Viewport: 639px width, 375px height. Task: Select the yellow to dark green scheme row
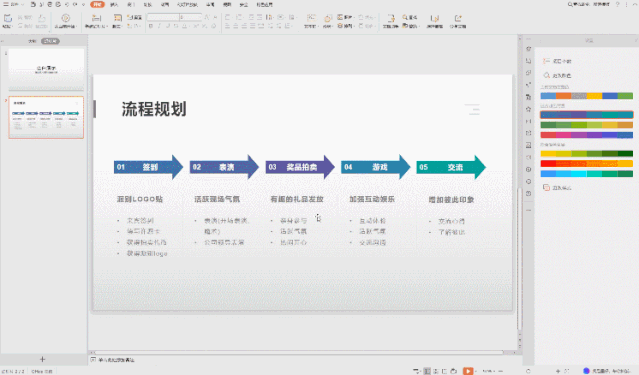click(586, 154)
